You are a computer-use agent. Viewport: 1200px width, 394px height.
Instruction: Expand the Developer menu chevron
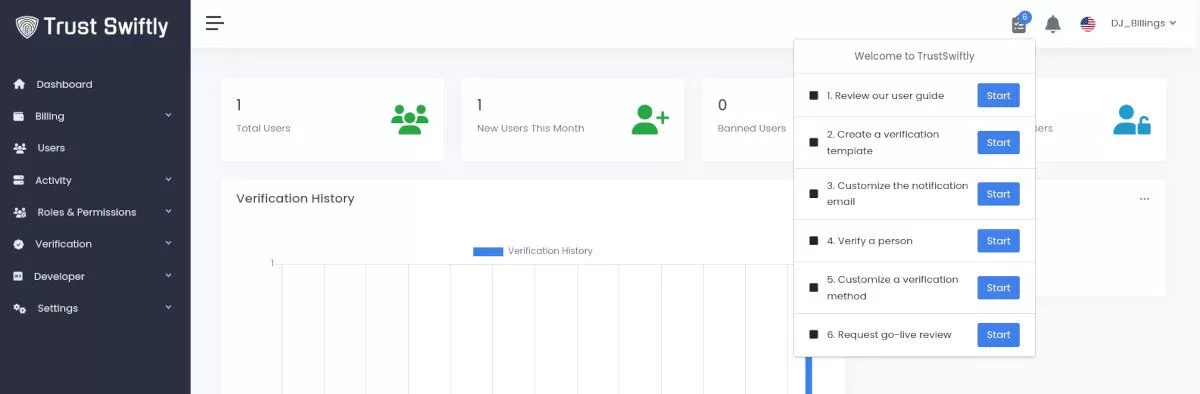tap(168, 275)
